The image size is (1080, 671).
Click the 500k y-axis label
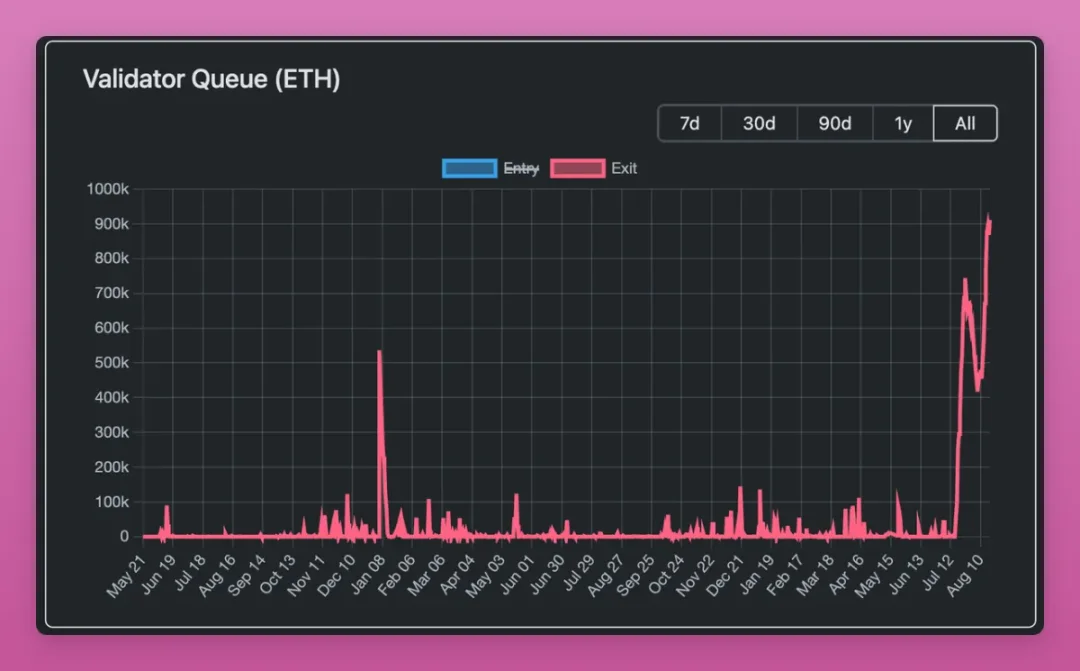pos(110,363)
